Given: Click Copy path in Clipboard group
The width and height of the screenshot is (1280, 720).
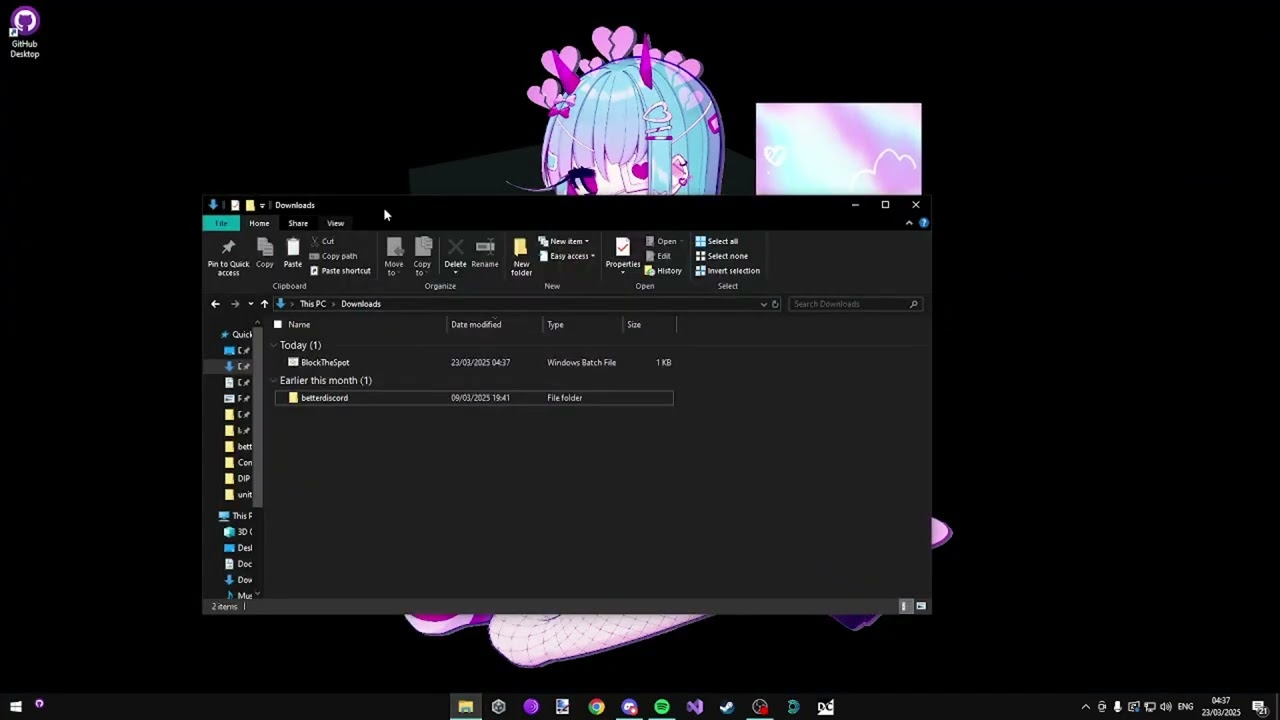Looking at the screenshot, I should [333, 256].
